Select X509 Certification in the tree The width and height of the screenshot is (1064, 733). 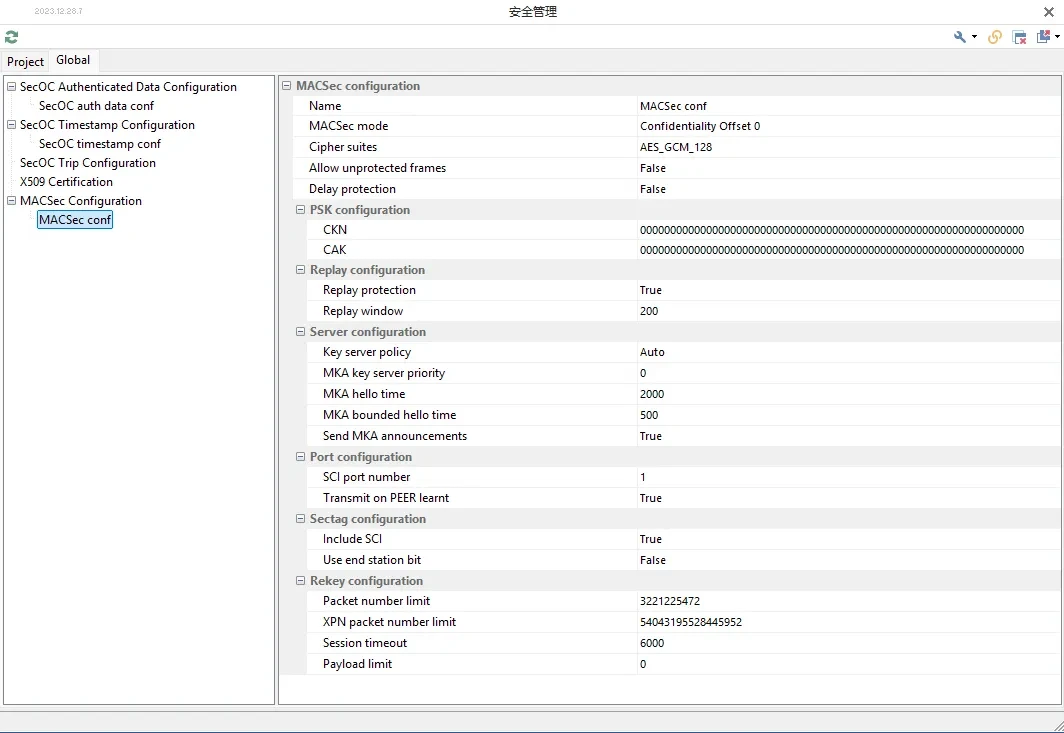point(66,182)
